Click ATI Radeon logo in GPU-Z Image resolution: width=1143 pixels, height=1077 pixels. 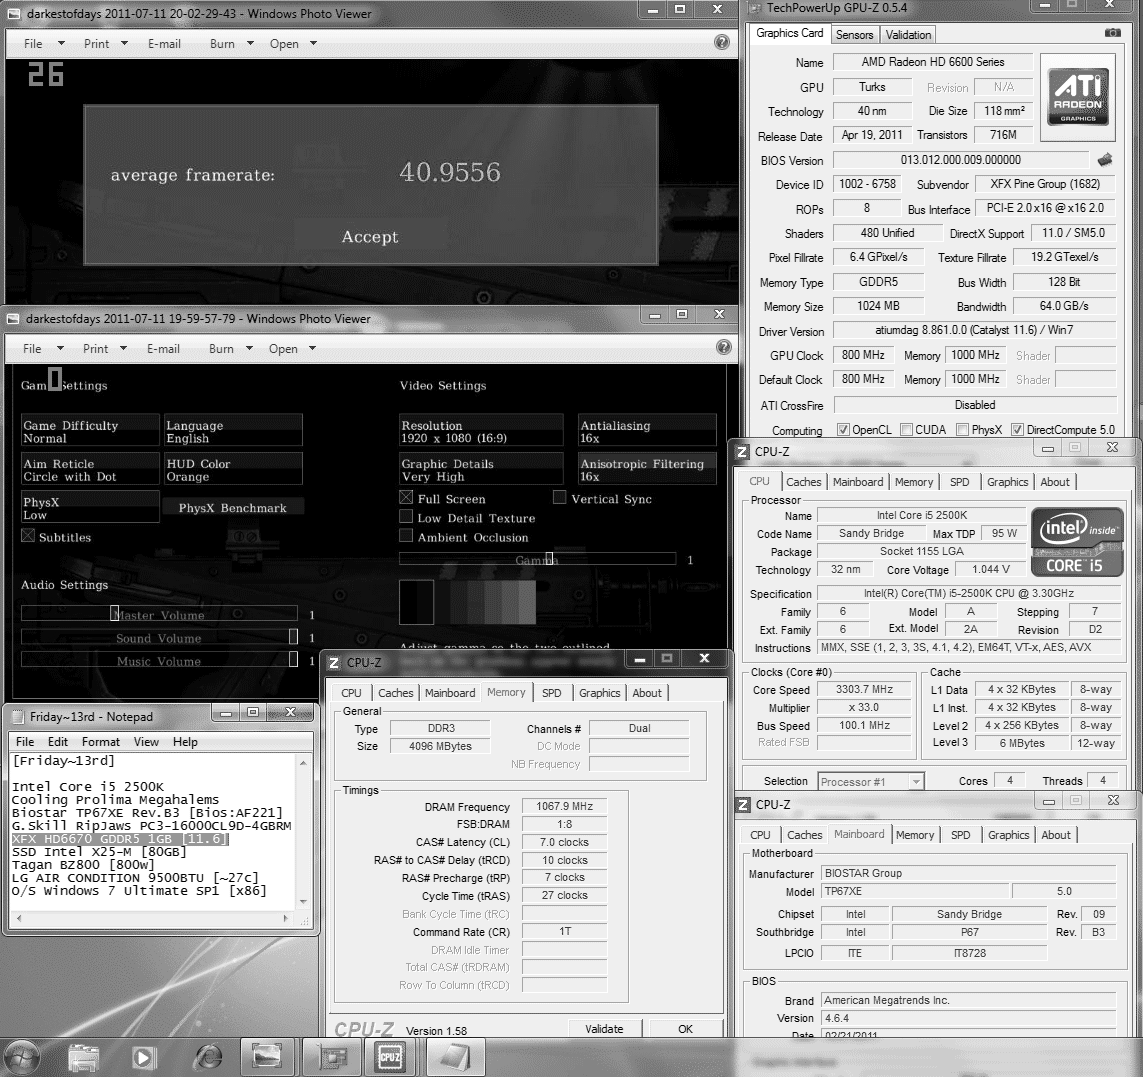[1077, 97]
